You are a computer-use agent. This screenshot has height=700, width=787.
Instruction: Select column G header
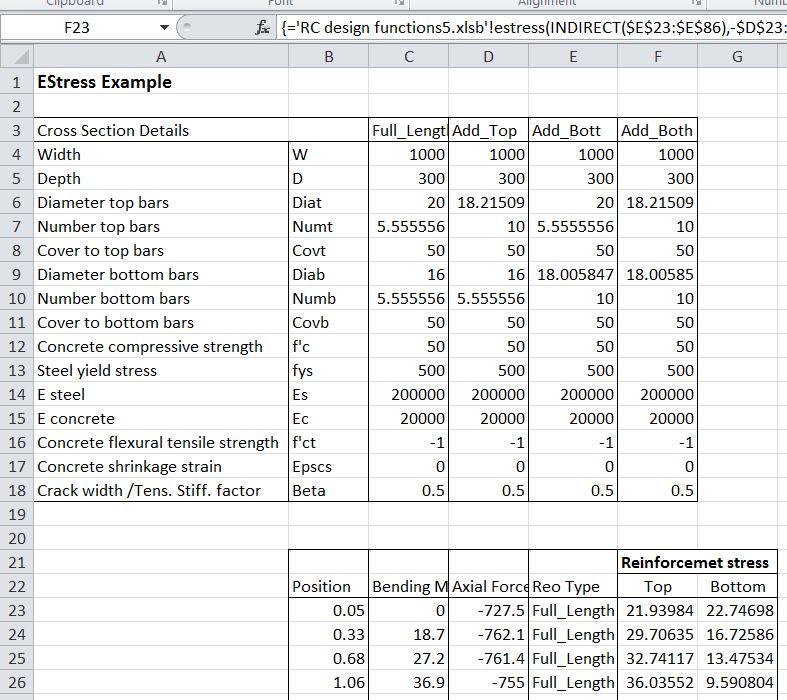[737, 58]
